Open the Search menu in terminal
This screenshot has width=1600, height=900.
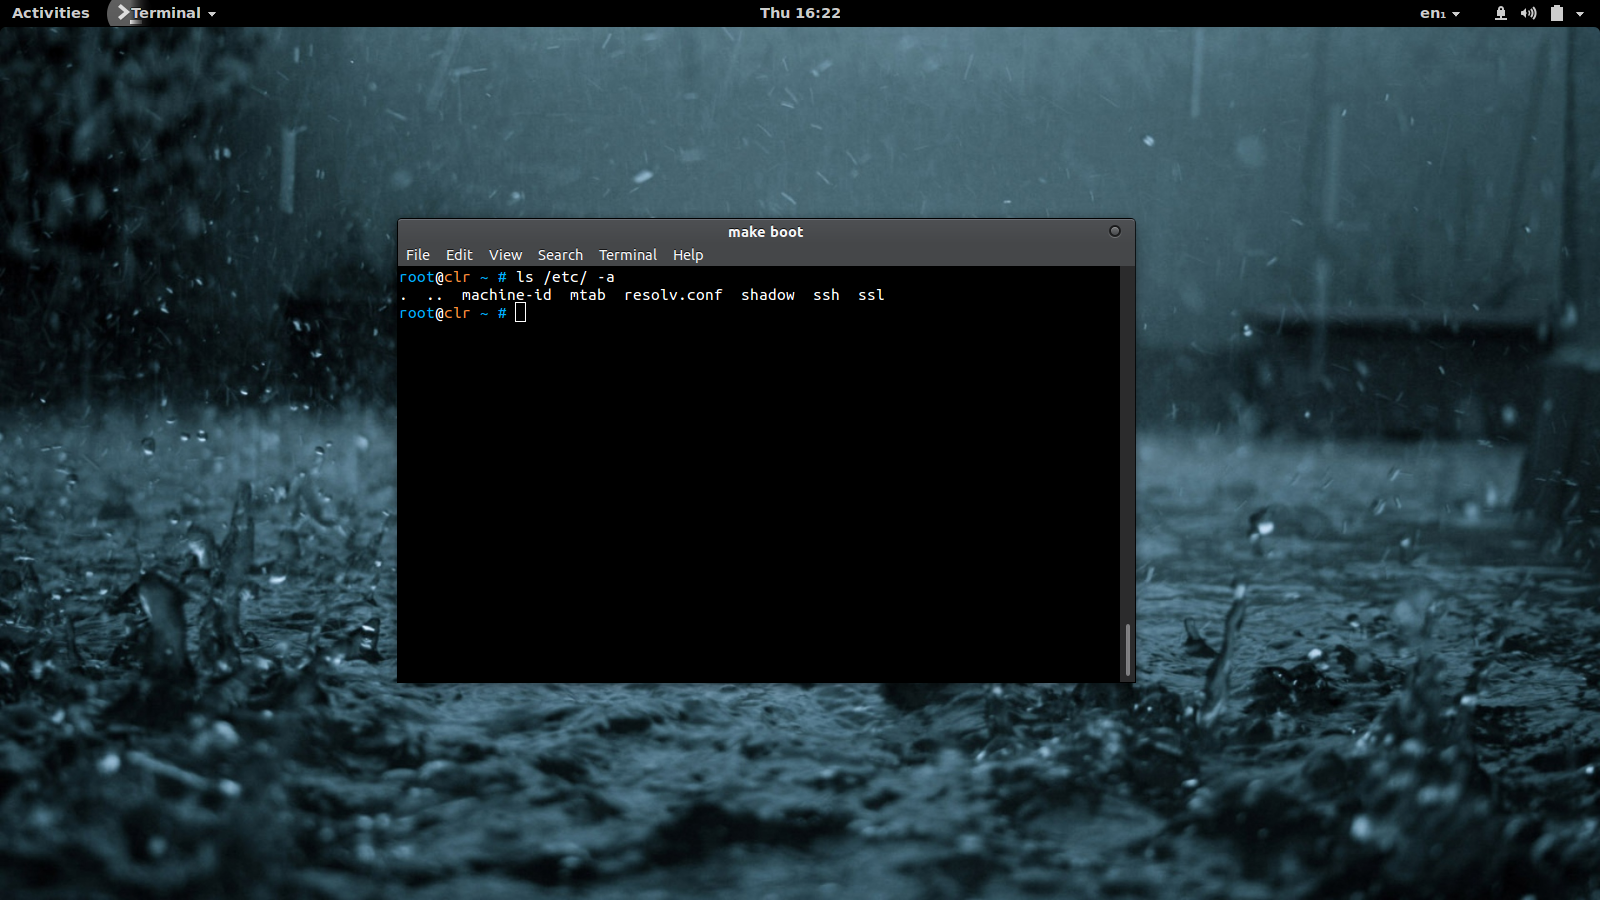click(560, 255)
